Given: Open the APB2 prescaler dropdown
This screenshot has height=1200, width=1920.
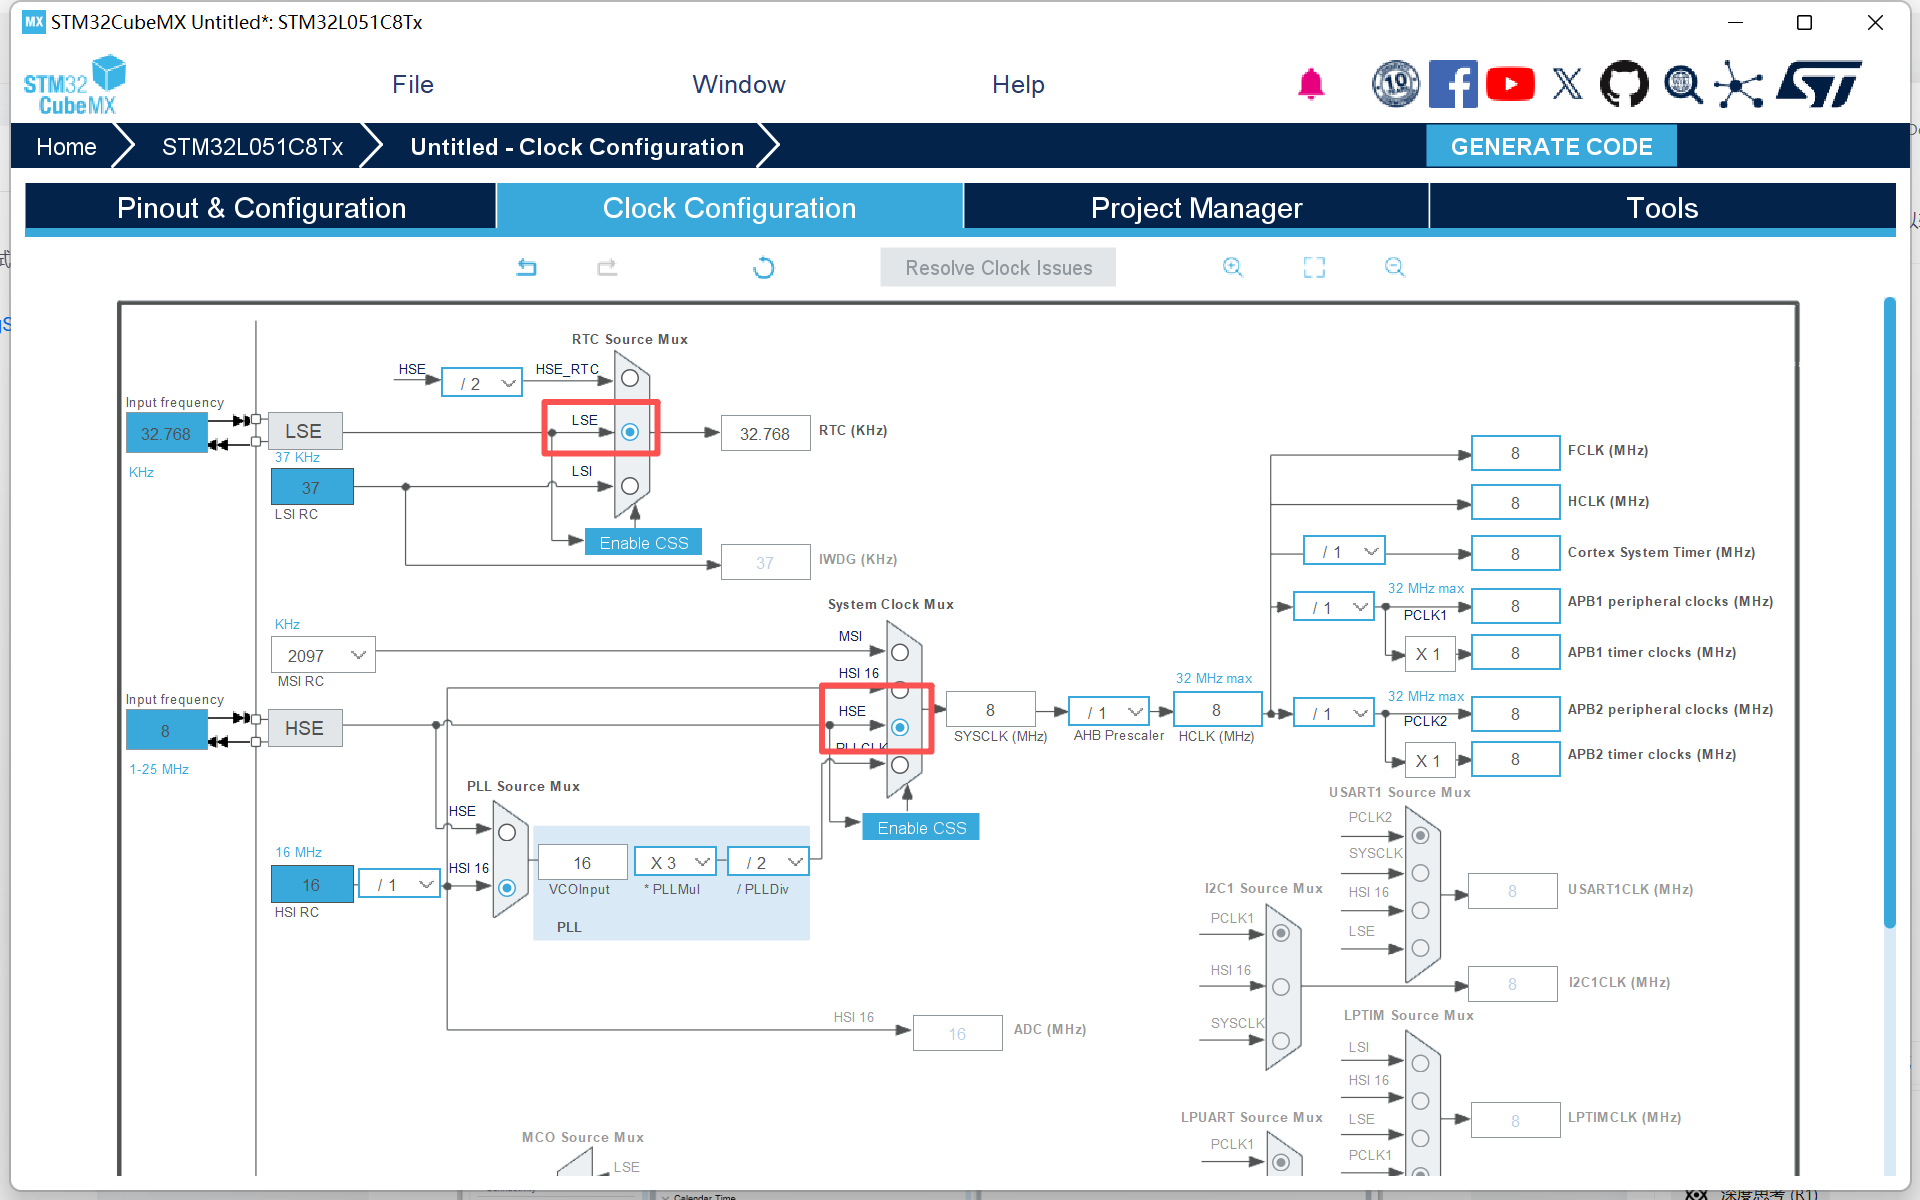Looking at the screenshot, I should [1334, 713].
